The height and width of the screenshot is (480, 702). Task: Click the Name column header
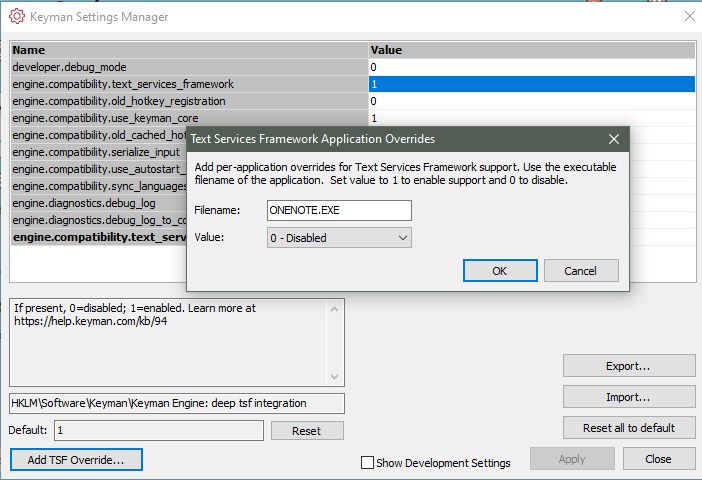pos(189,50)
